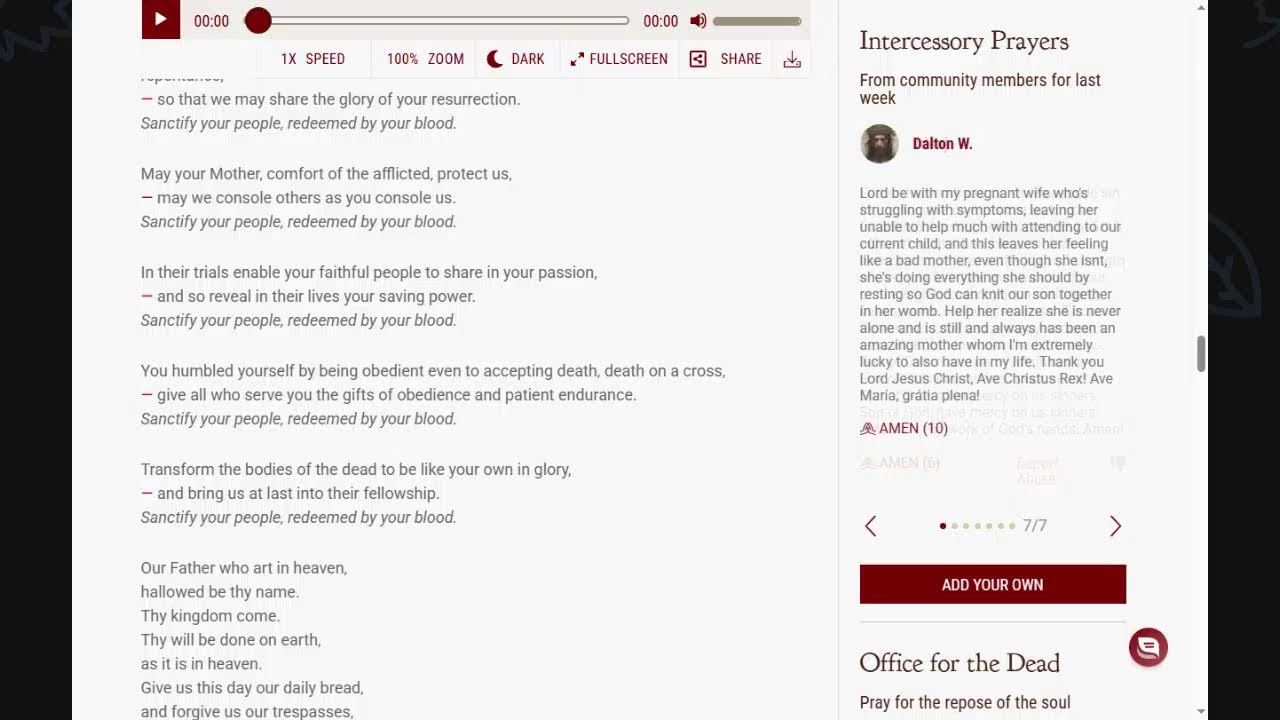Open the chat support bubble
Viewport: 1280px width, 720px height.
1148,647
